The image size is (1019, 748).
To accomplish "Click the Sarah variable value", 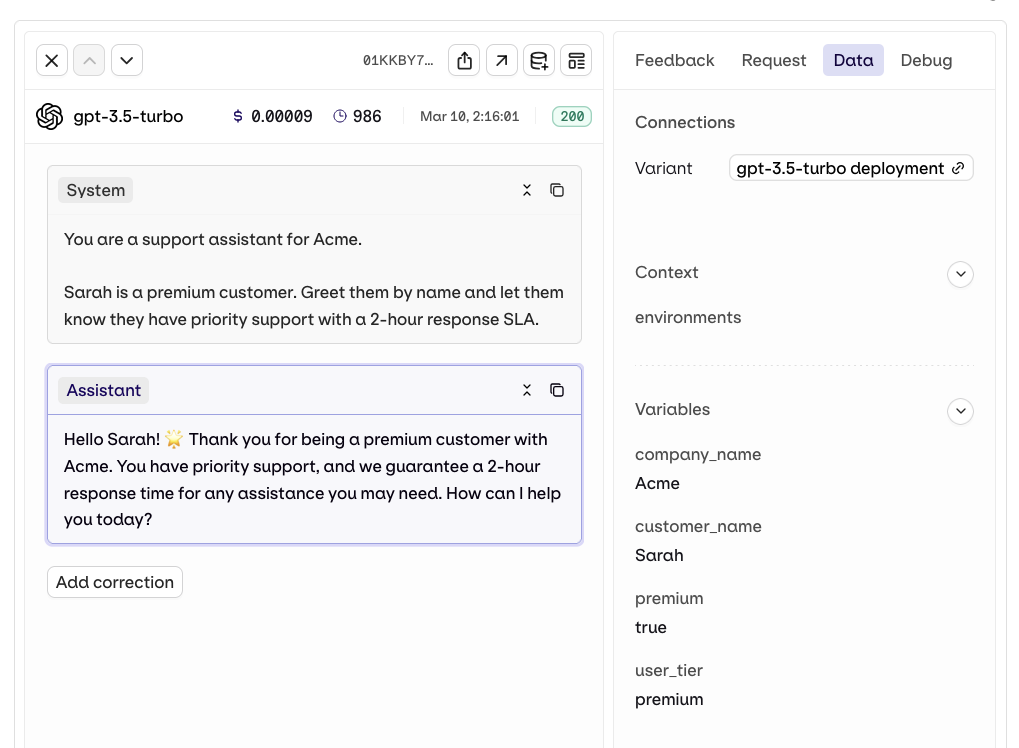I will (x=659, y=556).
